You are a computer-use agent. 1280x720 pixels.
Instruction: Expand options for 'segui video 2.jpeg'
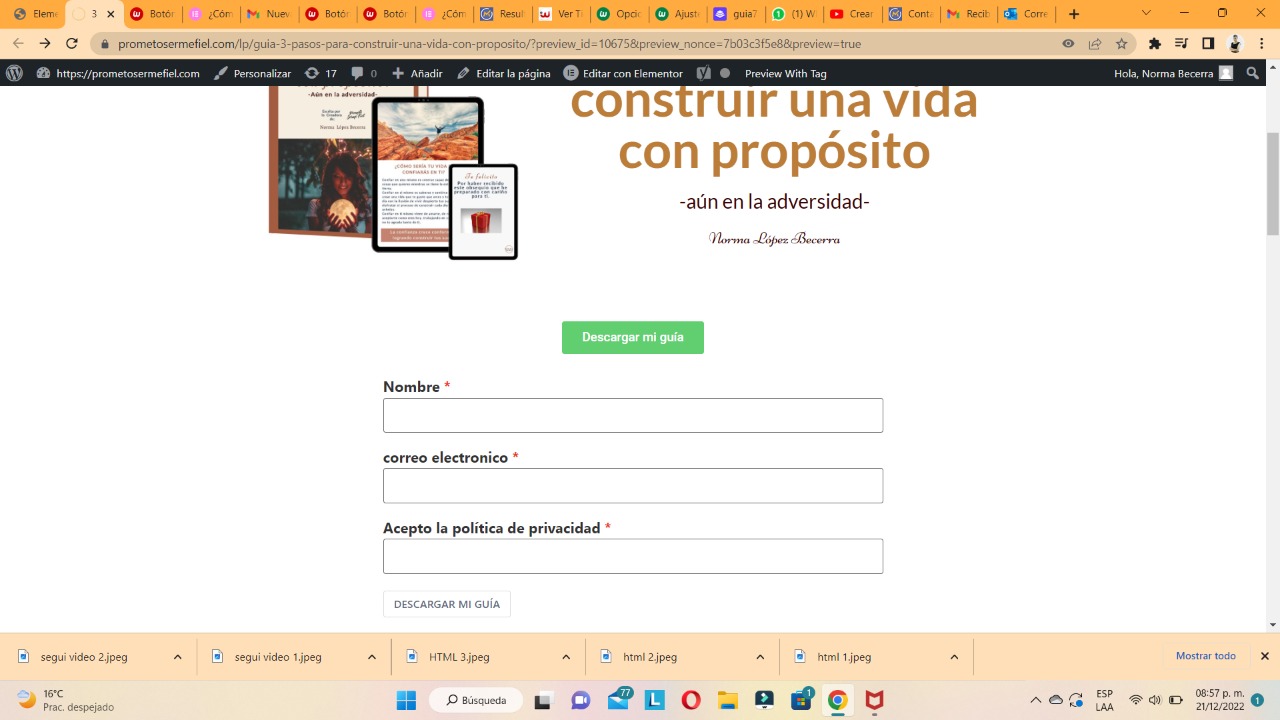point(178,657)
